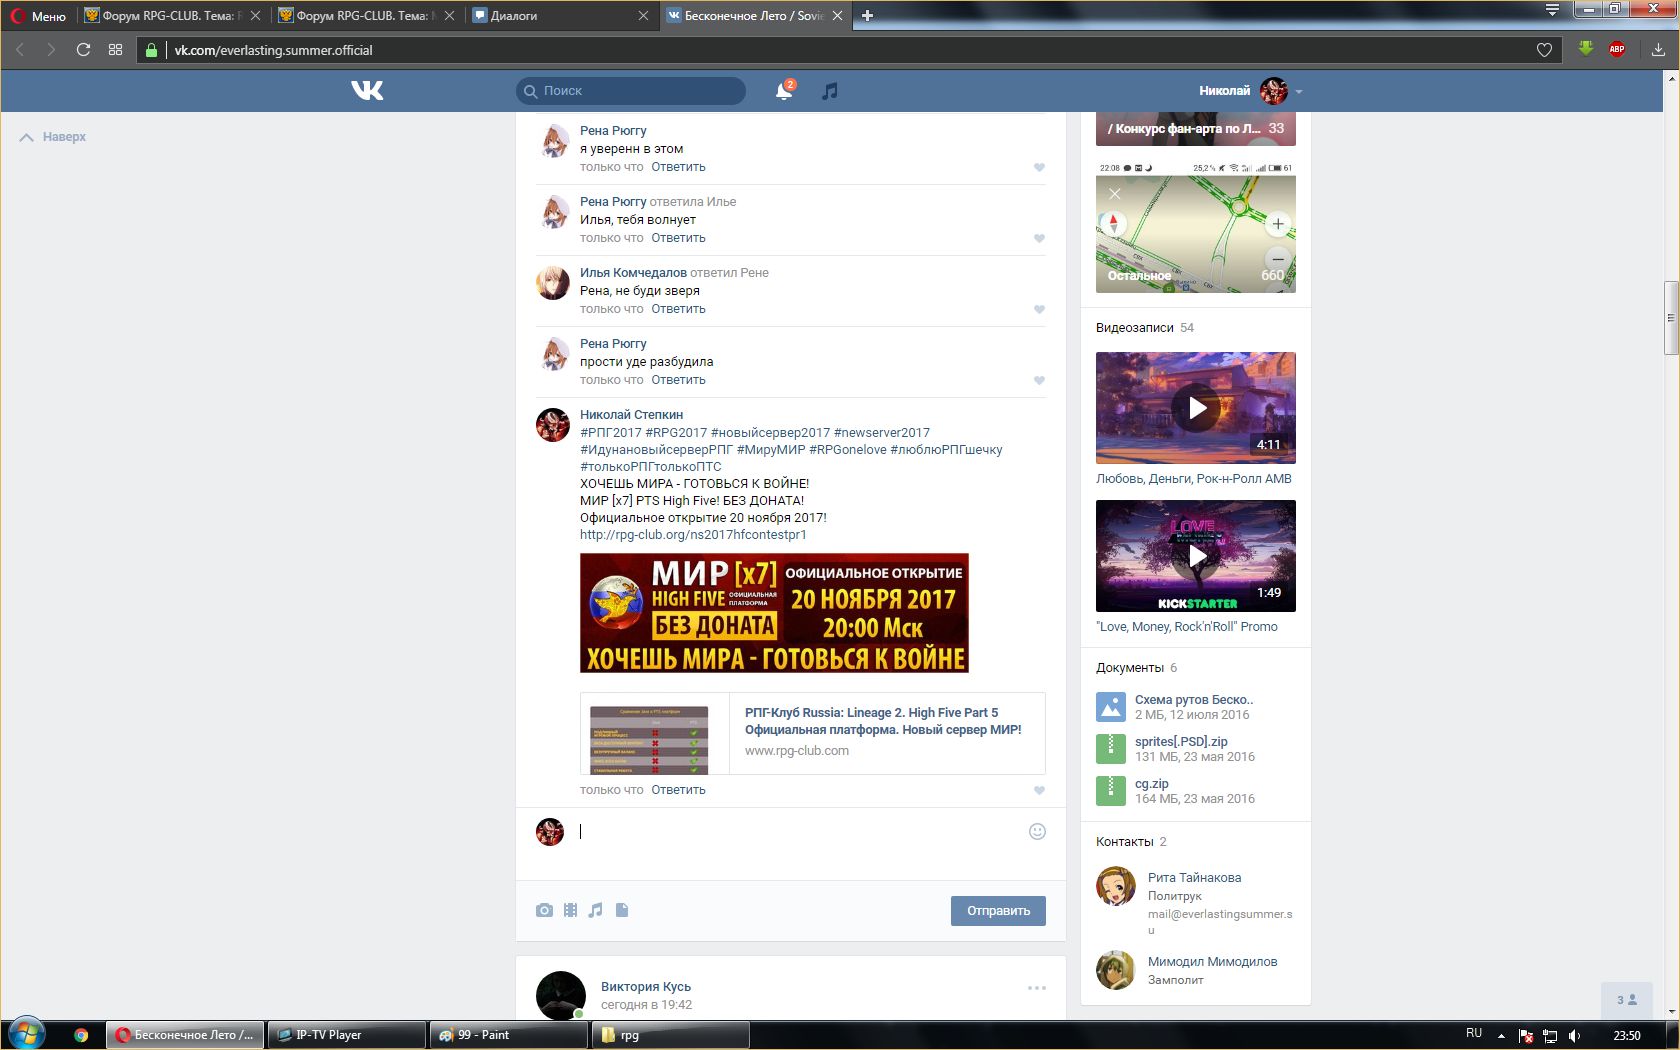
Task: Show hidden tray icons arrow
Action: (1501, 1035)
